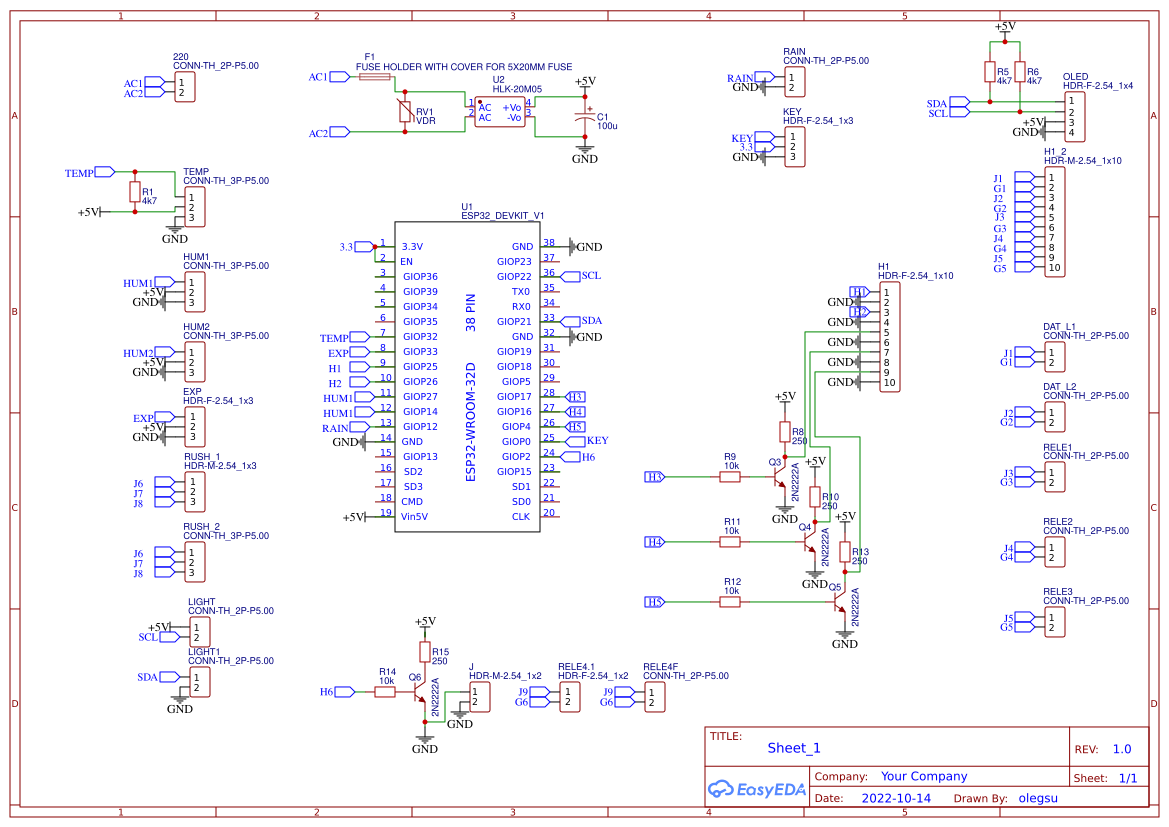Image resolution: width=1169 pixels, height=827 pixels.
Task: Click the OLED four-pin header body
Action: click(x=1075, y=117)
